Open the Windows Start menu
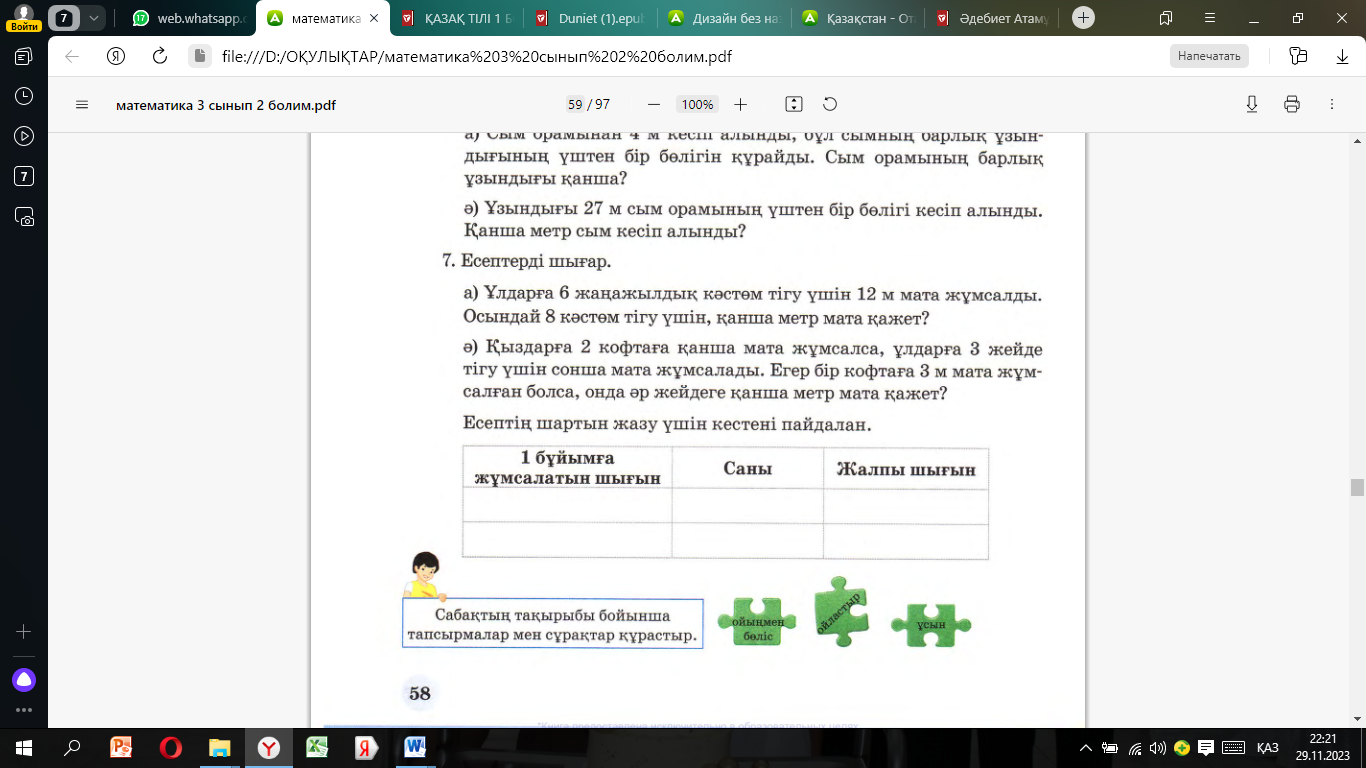 coord(23,747)
